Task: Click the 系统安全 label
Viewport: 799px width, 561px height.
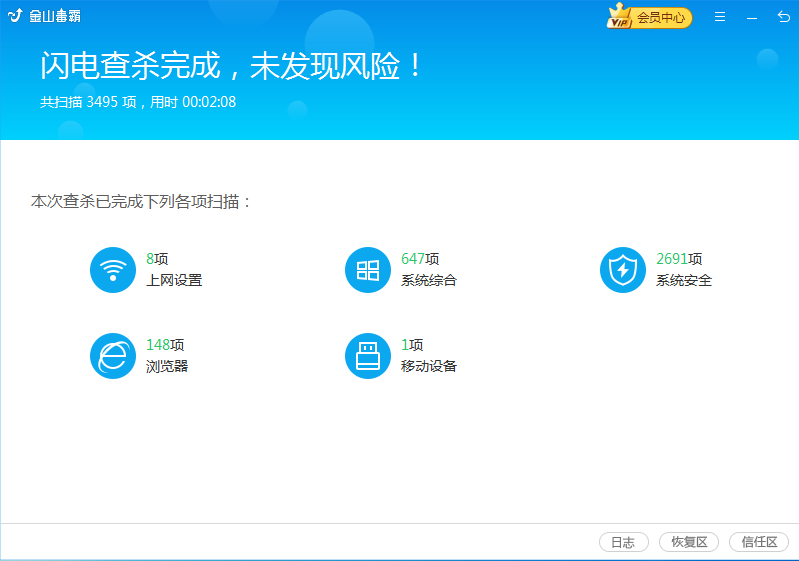Action: click(x=684, y=280)
